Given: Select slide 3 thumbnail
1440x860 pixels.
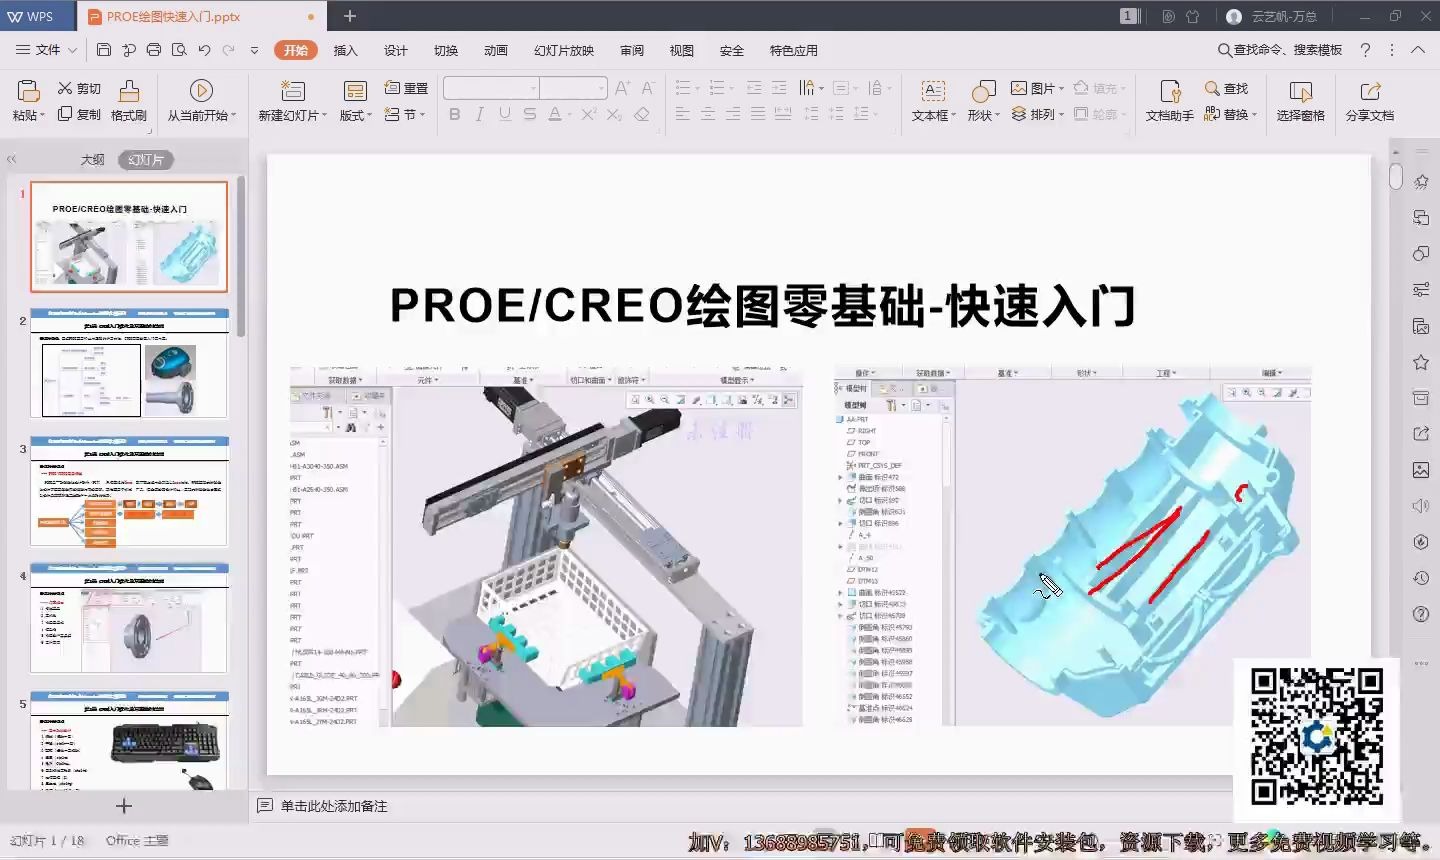Looking at the screenshot, I should pos(129,491).
